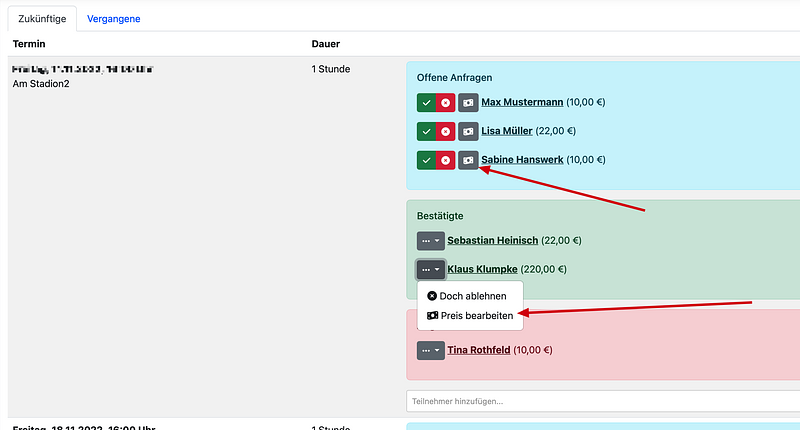Reject Max Mustermann's request with red X
The image size is (800, 430).
(x=445, y=102)
